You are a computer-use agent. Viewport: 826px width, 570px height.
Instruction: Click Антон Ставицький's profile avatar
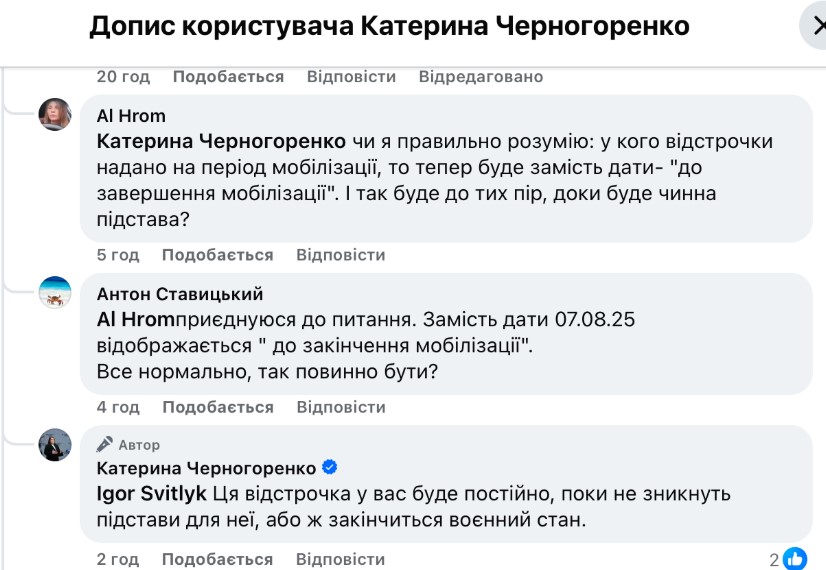(x=55, y=292)
